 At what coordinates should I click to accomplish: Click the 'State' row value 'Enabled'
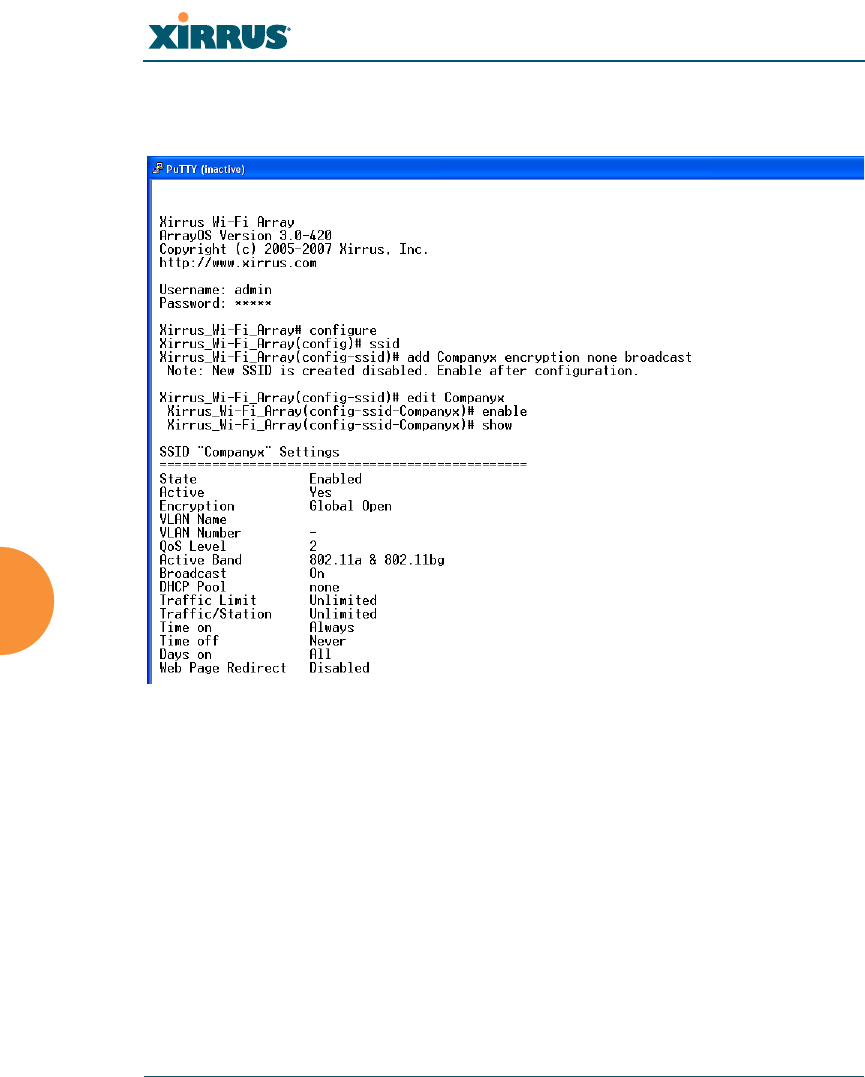[x=335, y=479]
